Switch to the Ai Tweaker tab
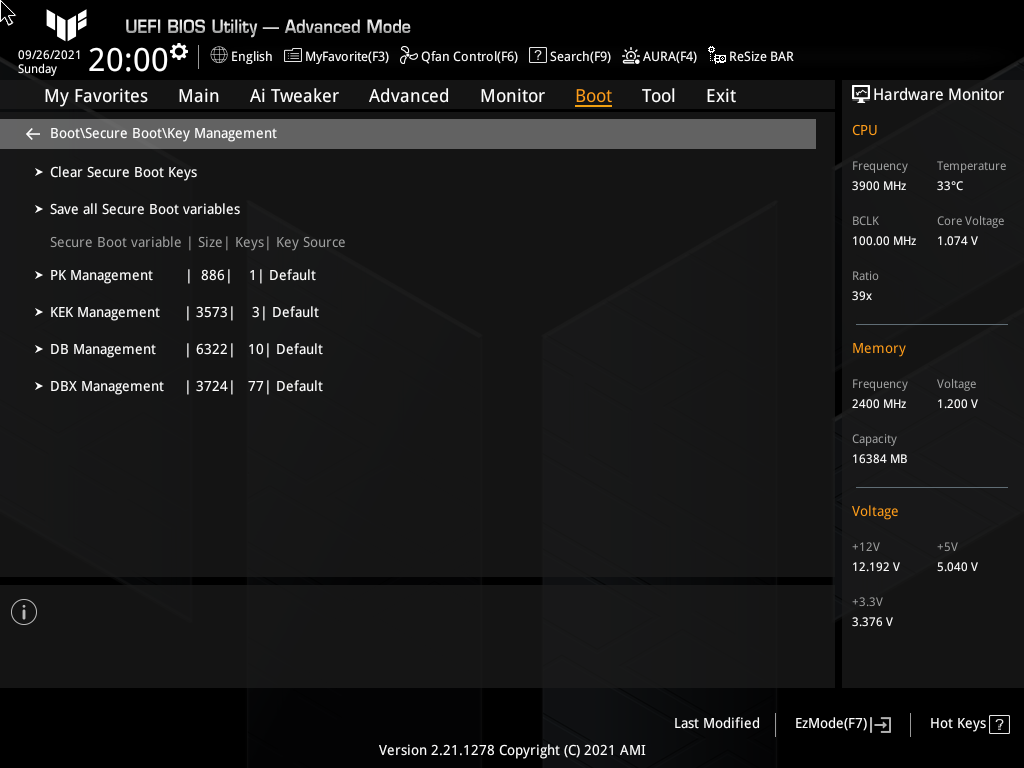The width and height of the screenshot is (1024, 768). point(294,95)
